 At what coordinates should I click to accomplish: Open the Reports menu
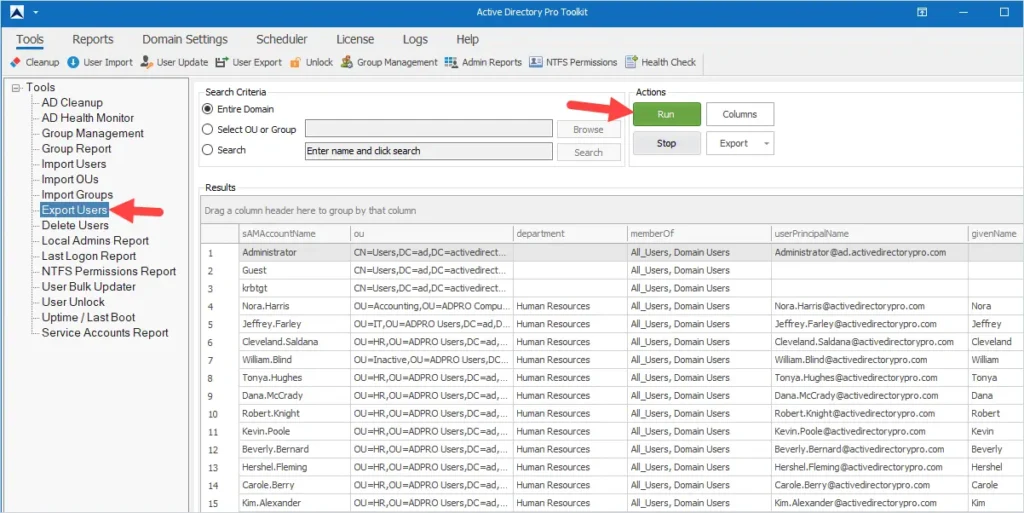(x=93, y=39)
